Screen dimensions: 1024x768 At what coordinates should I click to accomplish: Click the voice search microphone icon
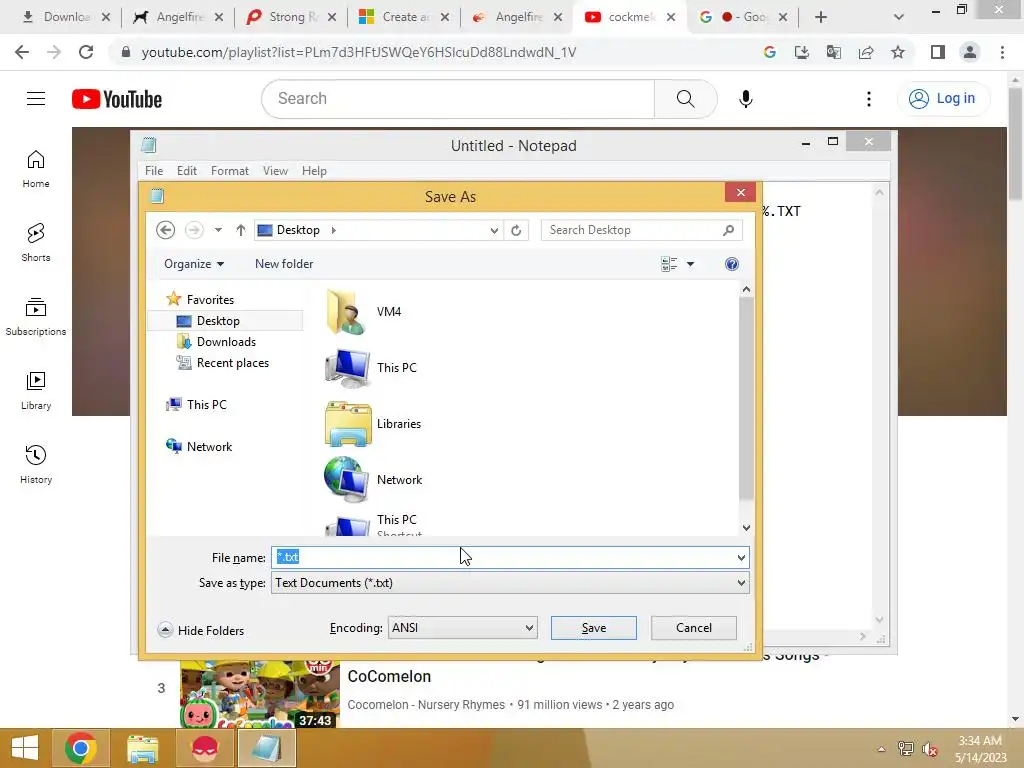coord(745,99)
